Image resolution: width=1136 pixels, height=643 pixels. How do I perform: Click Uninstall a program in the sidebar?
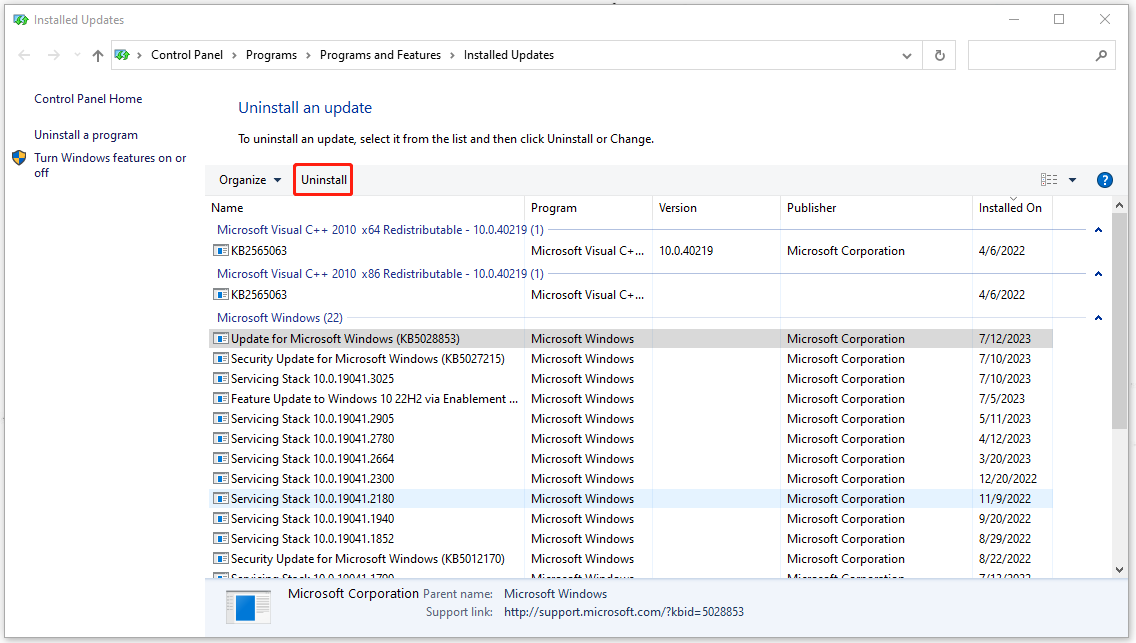(x=86, y=134)
